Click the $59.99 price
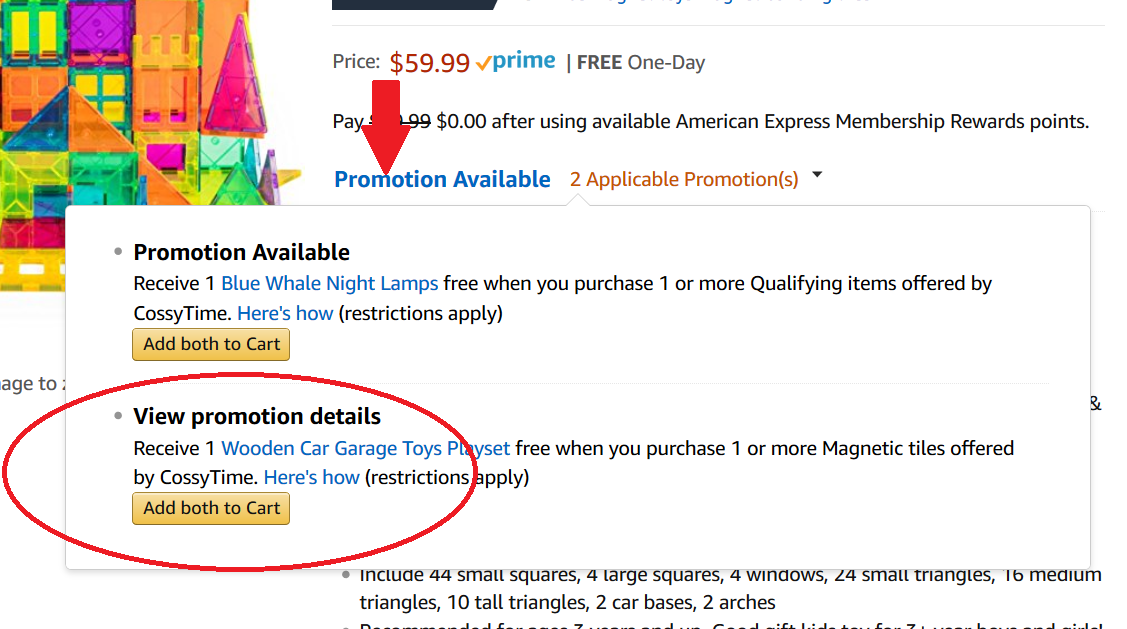Viewport: 1127px width, 629px height. [429, 63]
